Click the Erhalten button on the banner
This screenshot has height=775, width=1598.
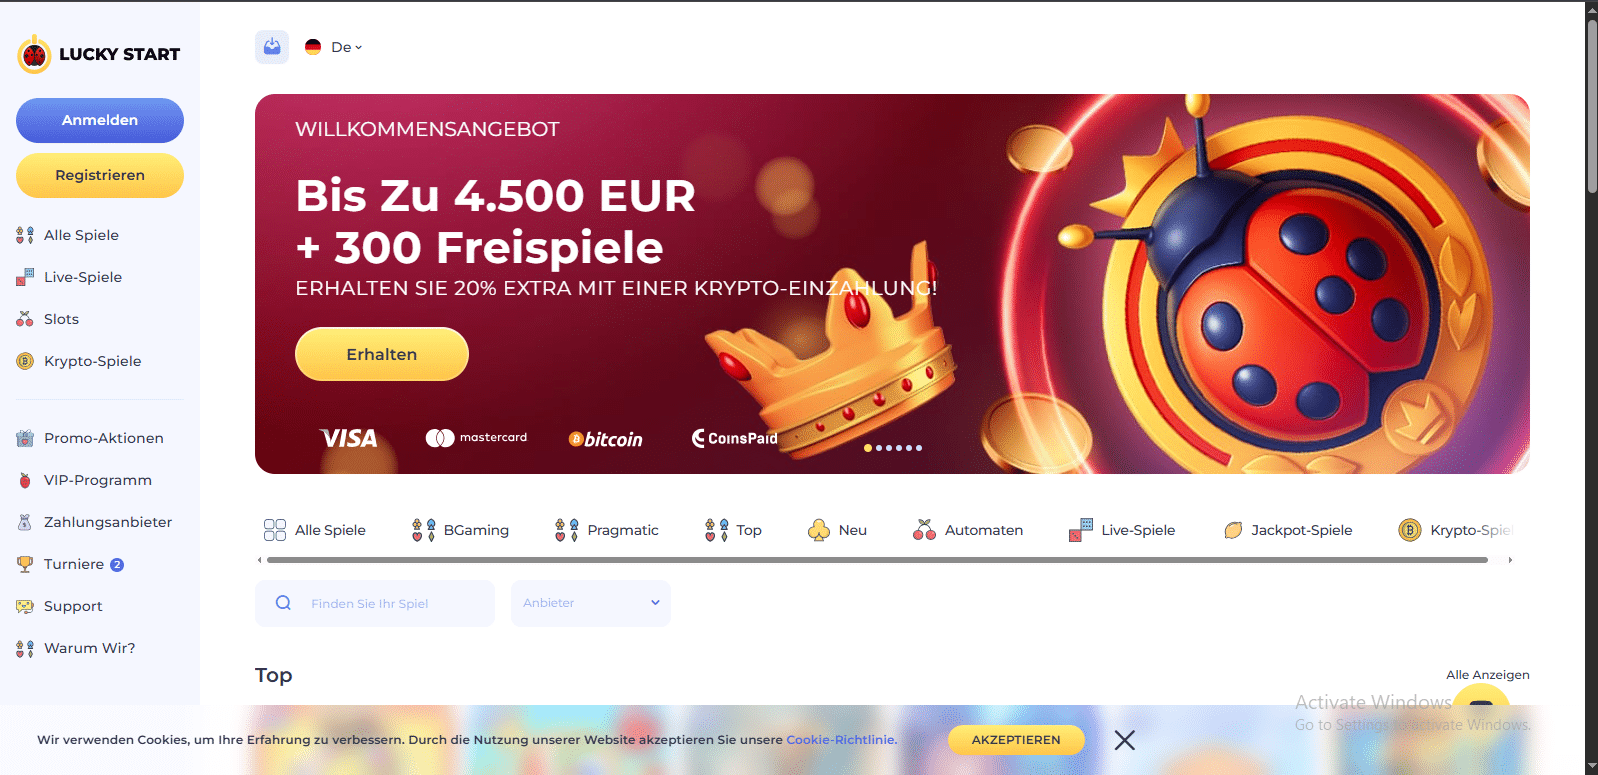click(382, 354)
